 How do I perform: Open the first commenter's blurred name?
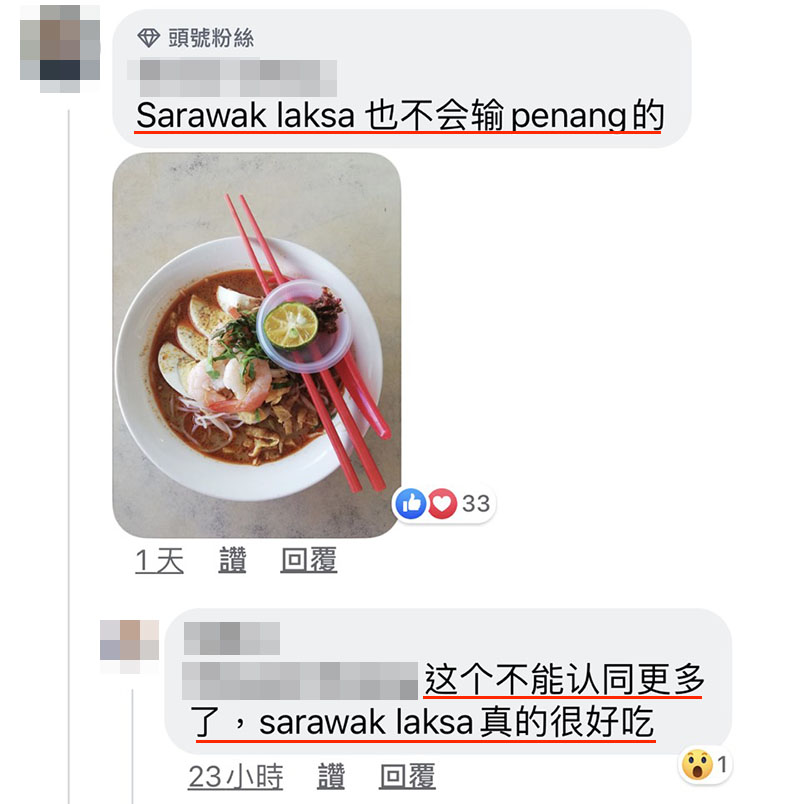tap(232, 78)
